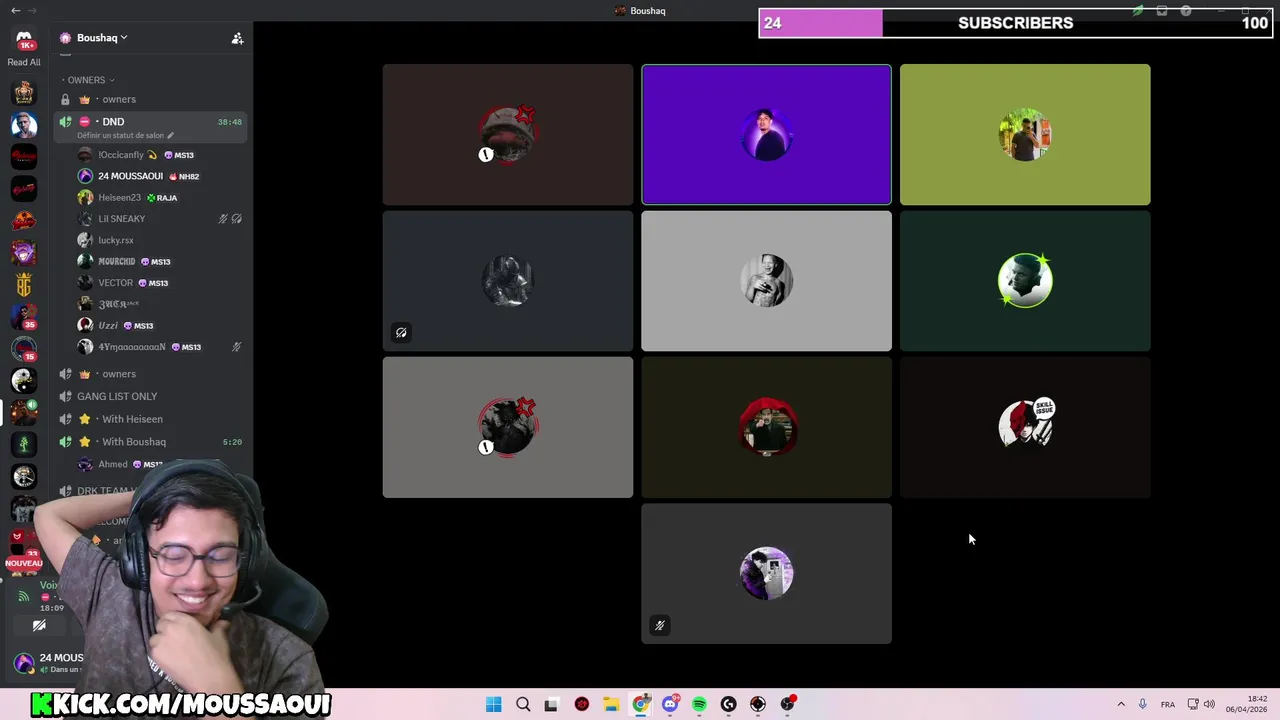
Task: Select user MOURCHID
Action: [x=116, y=261]
